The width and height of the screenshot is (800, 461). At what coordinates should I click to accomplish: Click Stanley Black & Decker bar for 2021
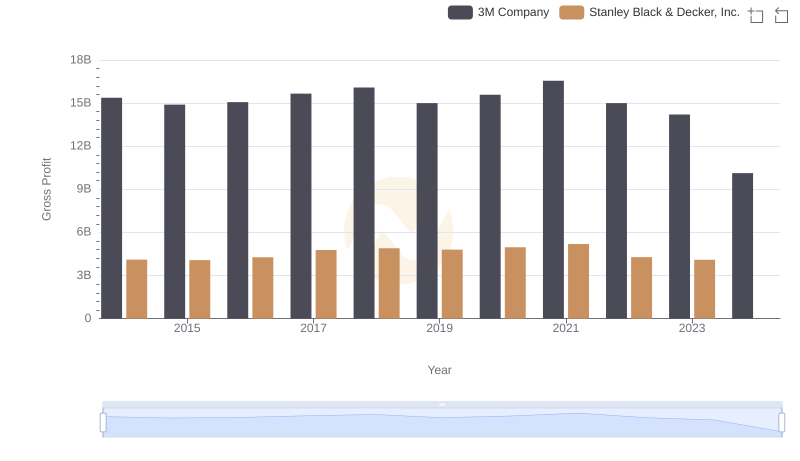click(579, 281)
